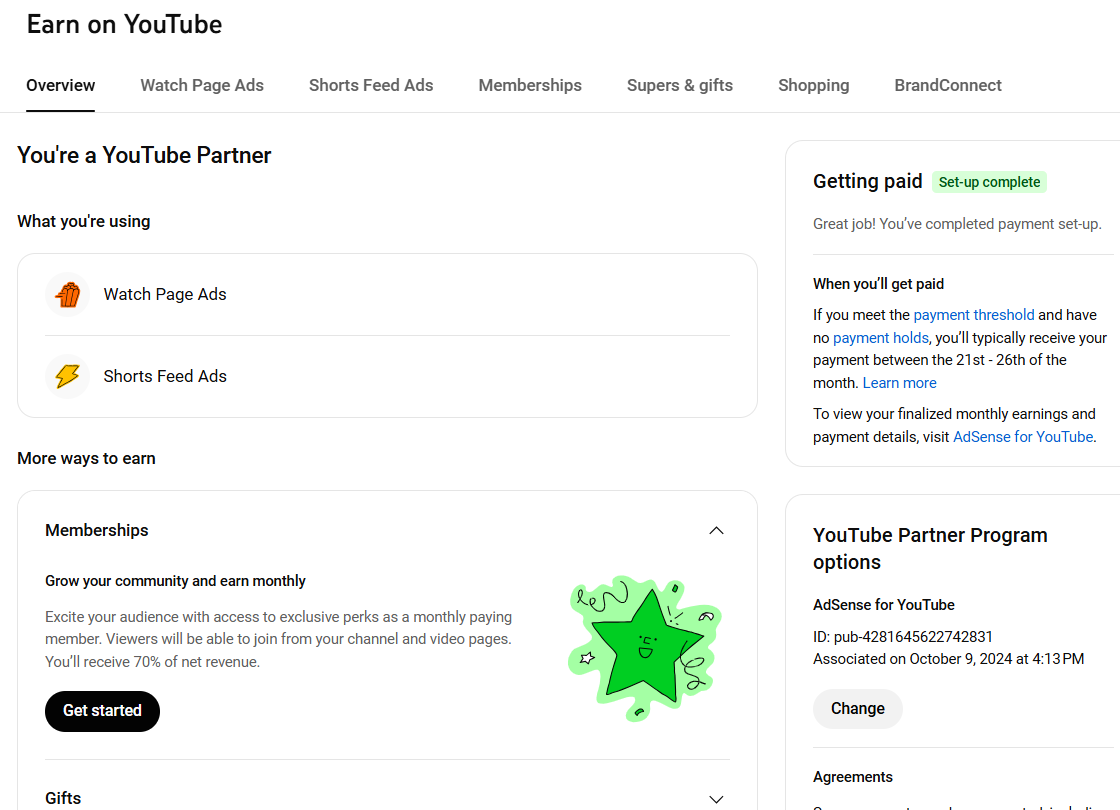This screenshot has height=810, width=1120.
Task: Select the Overview tab
Action: (x=61, y=85)
